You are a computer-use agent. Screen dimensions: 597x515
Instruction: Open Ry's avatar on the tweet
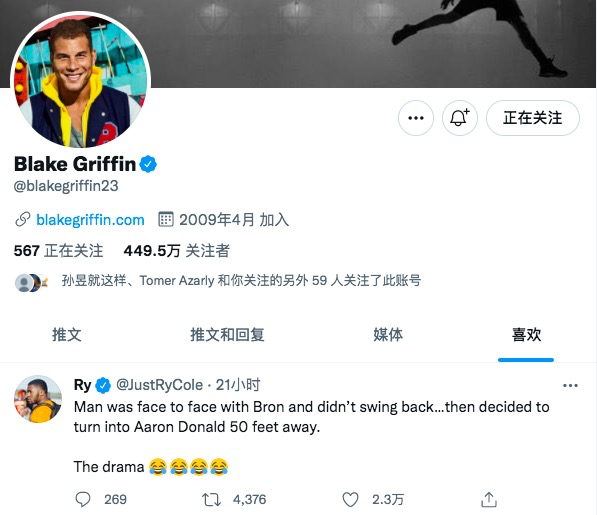click(x=38, y=399)
